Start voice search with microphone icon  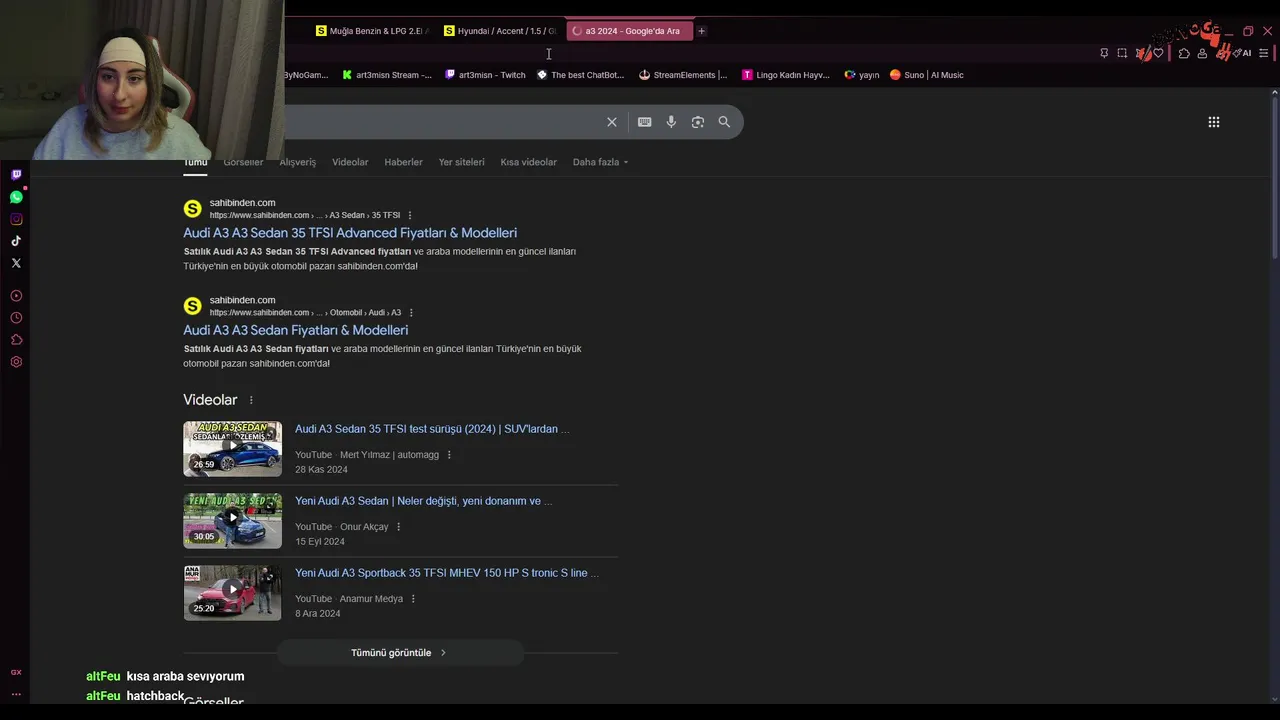[x=671, y=122]
